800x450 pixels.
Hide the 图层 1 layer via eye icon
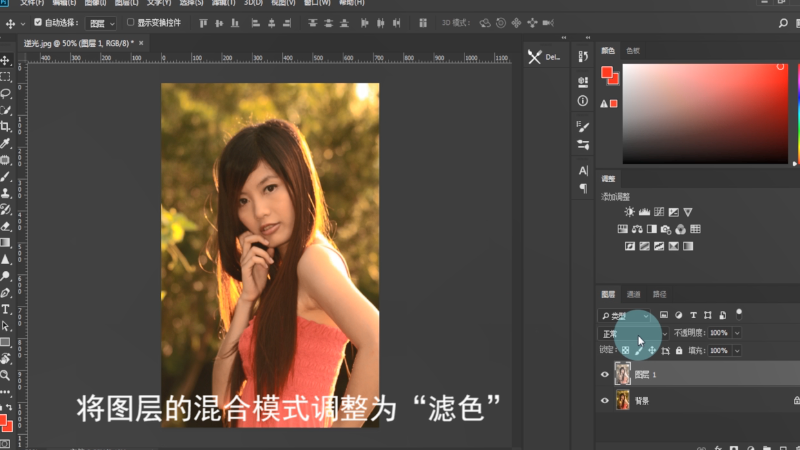pos(605,374)
